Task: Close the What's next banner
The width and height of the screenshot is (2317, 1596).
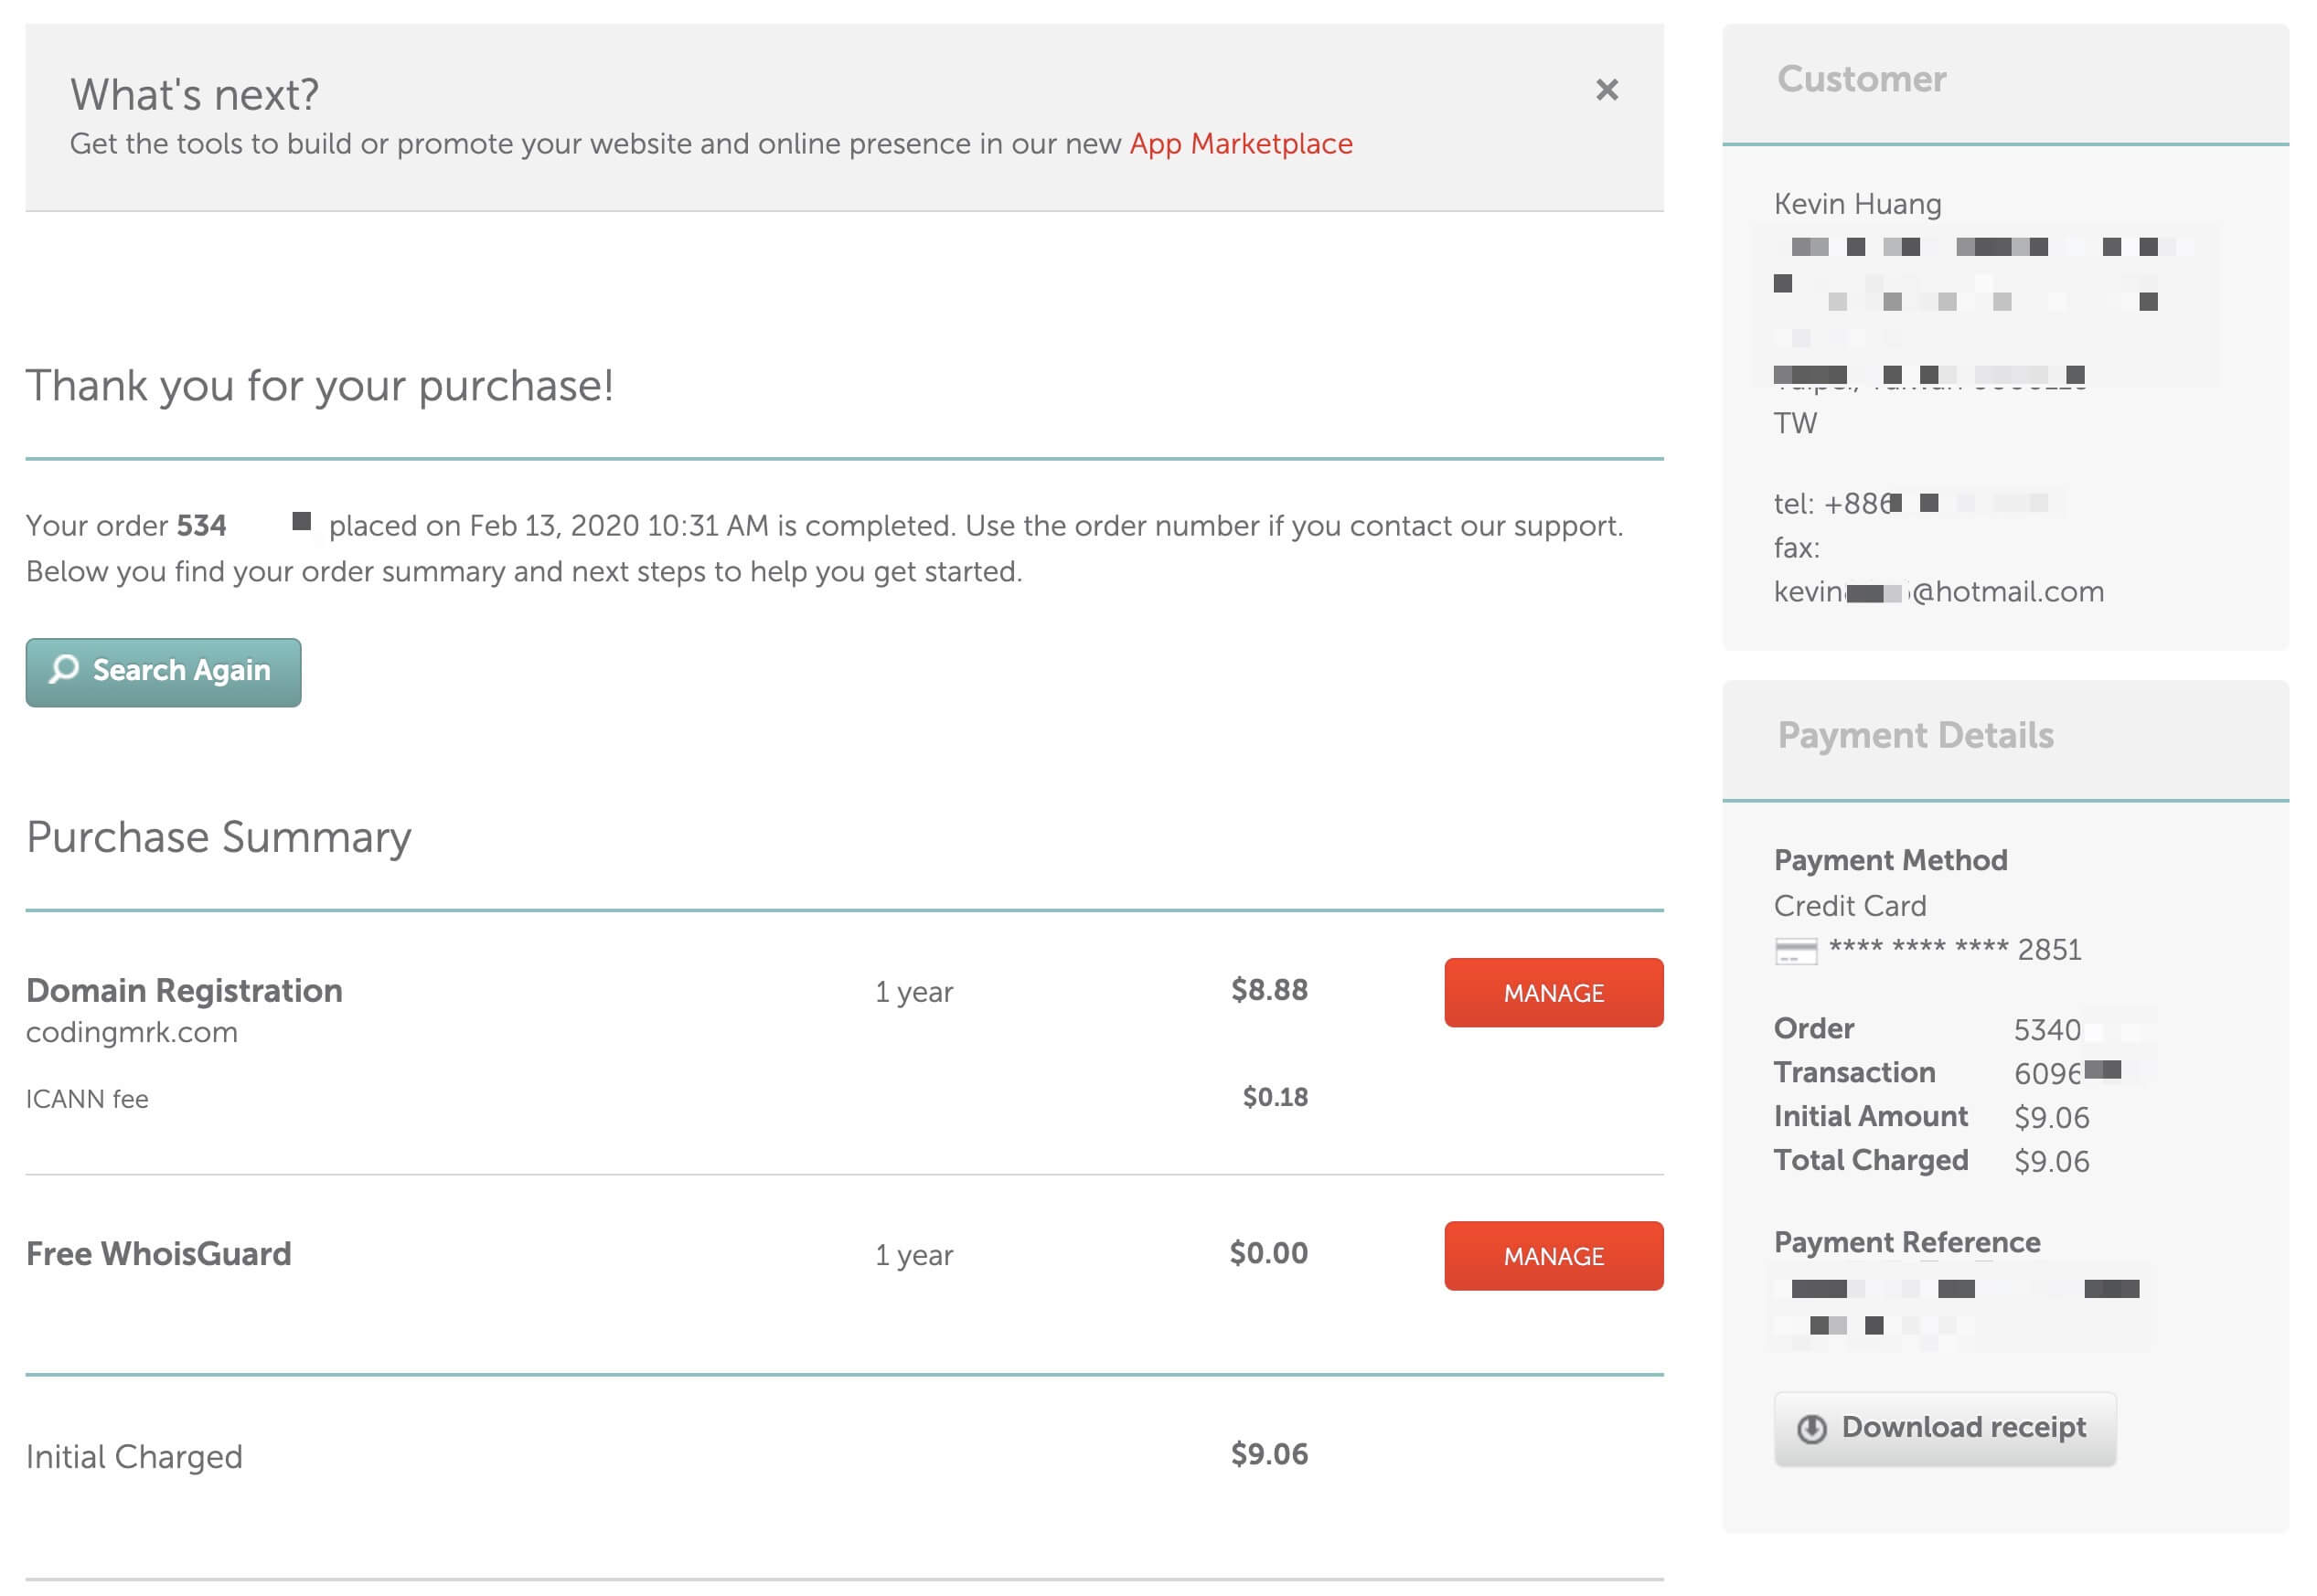Action: click(1606, 90)
